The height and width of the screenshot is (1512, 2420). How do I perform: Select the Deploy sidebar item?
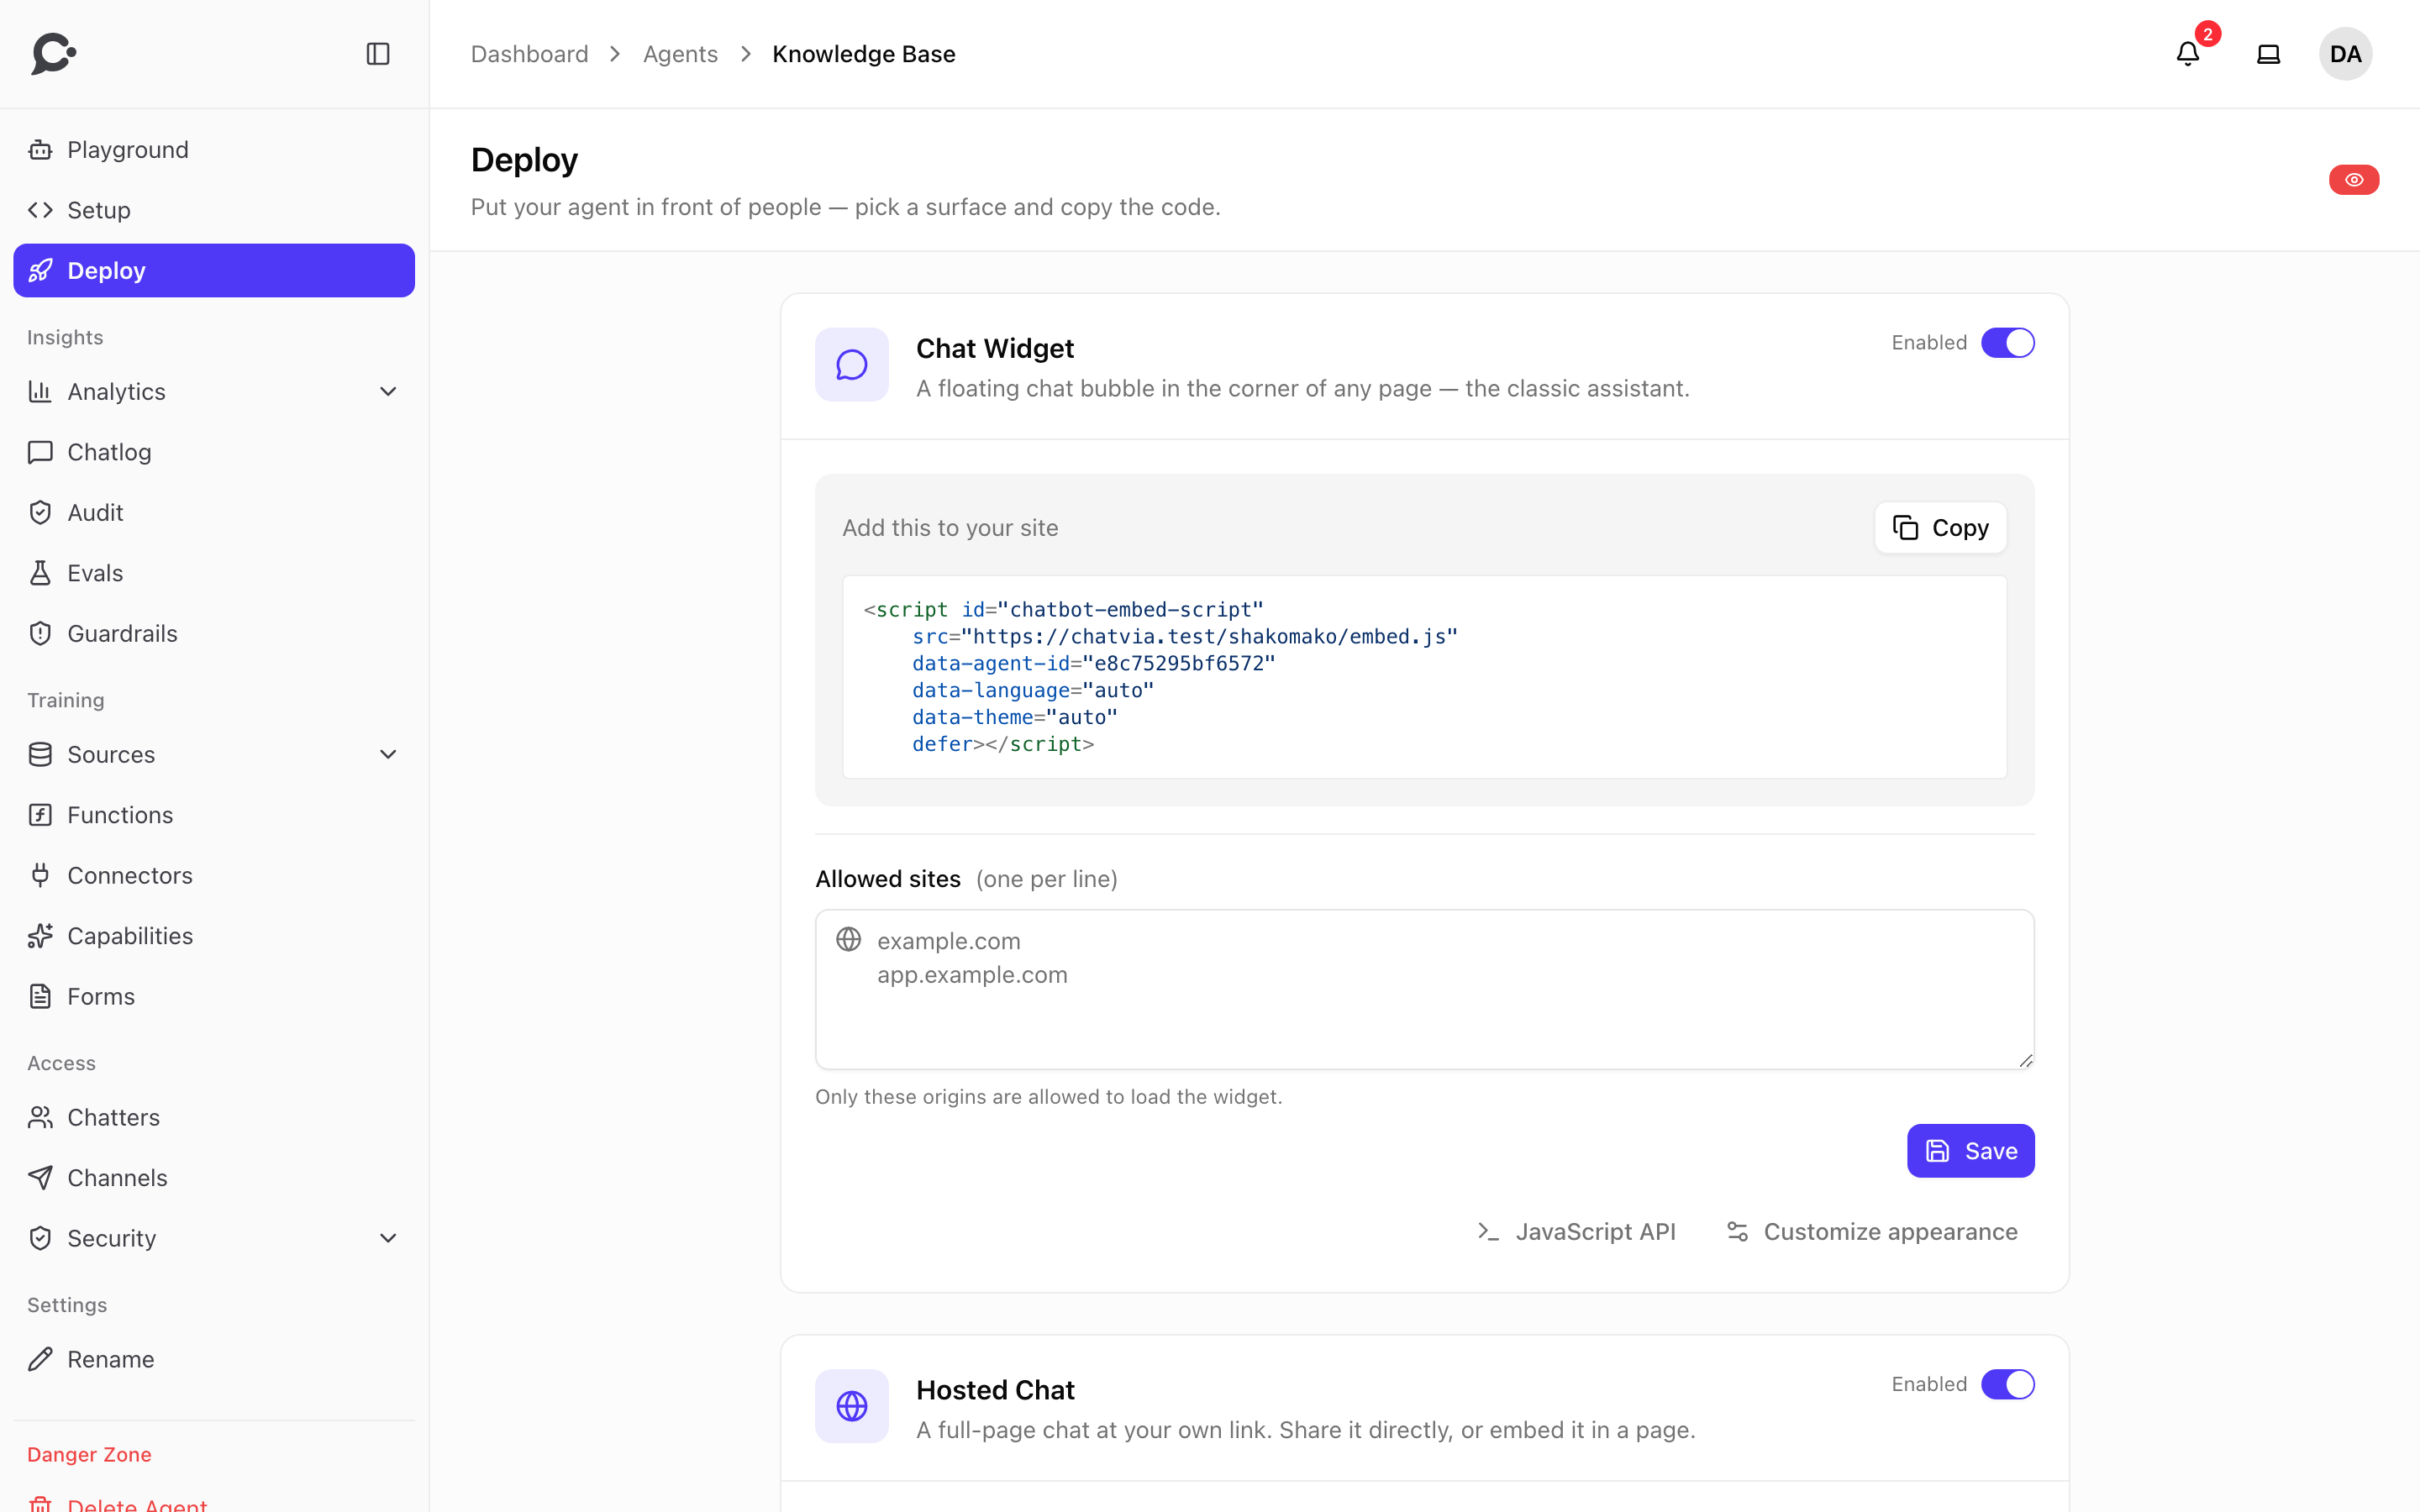point(214,270)
